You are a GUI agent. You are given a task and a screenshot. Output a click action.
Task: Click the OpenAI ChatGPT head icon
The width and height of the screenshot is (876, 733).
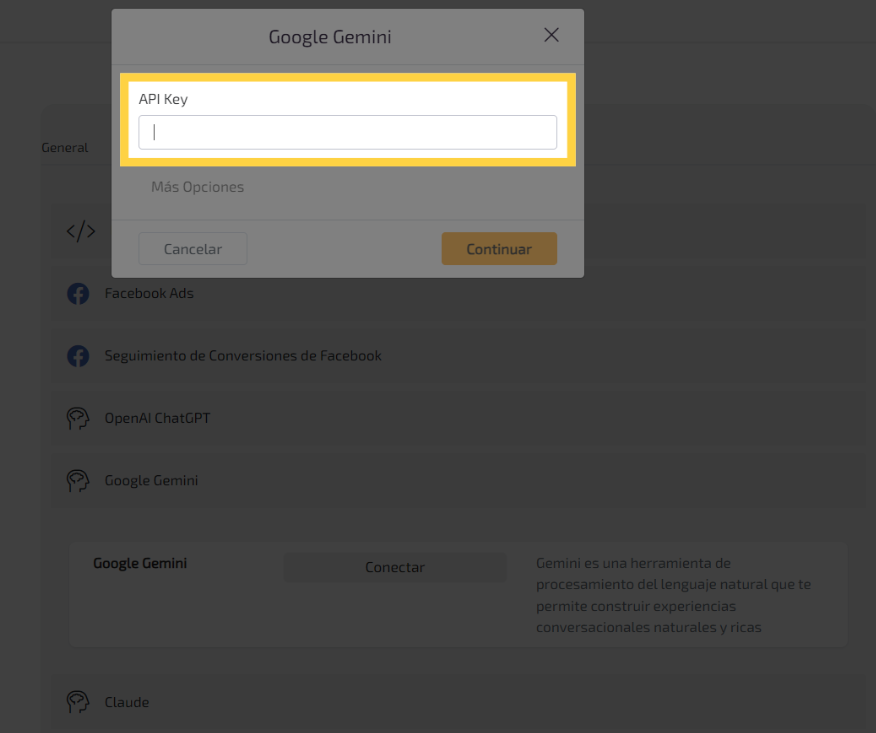(x=78, y=418)
